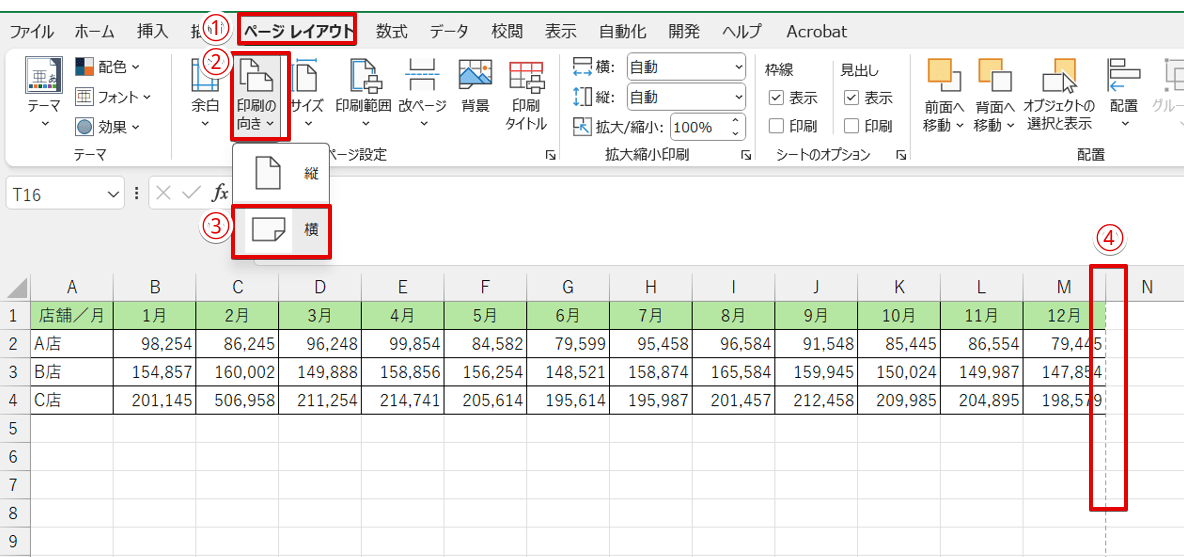Toggle 枠線 表示 (gridlines view) checkbox
Viewport: 1184px width, 557px height.
pyautogui.click(x=775, y=97)
